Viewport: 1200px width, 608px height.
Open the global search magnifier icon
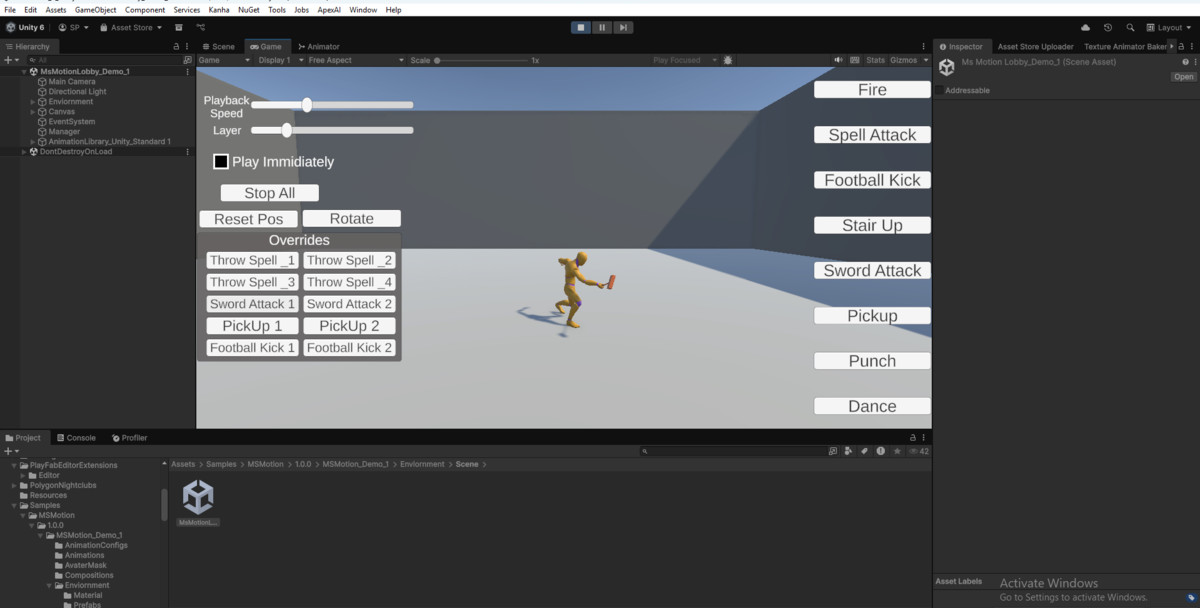(x=1130, y=28)
